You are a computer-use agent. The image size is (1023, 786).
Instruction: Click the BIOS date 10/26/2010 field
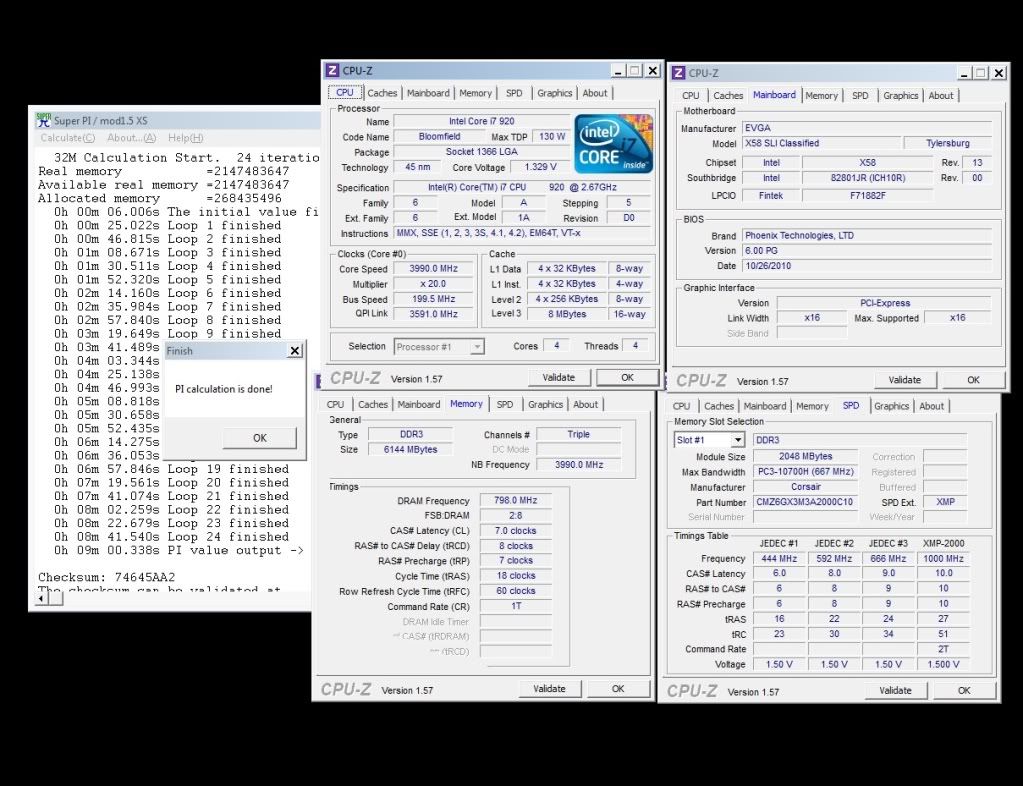point(866,266)
